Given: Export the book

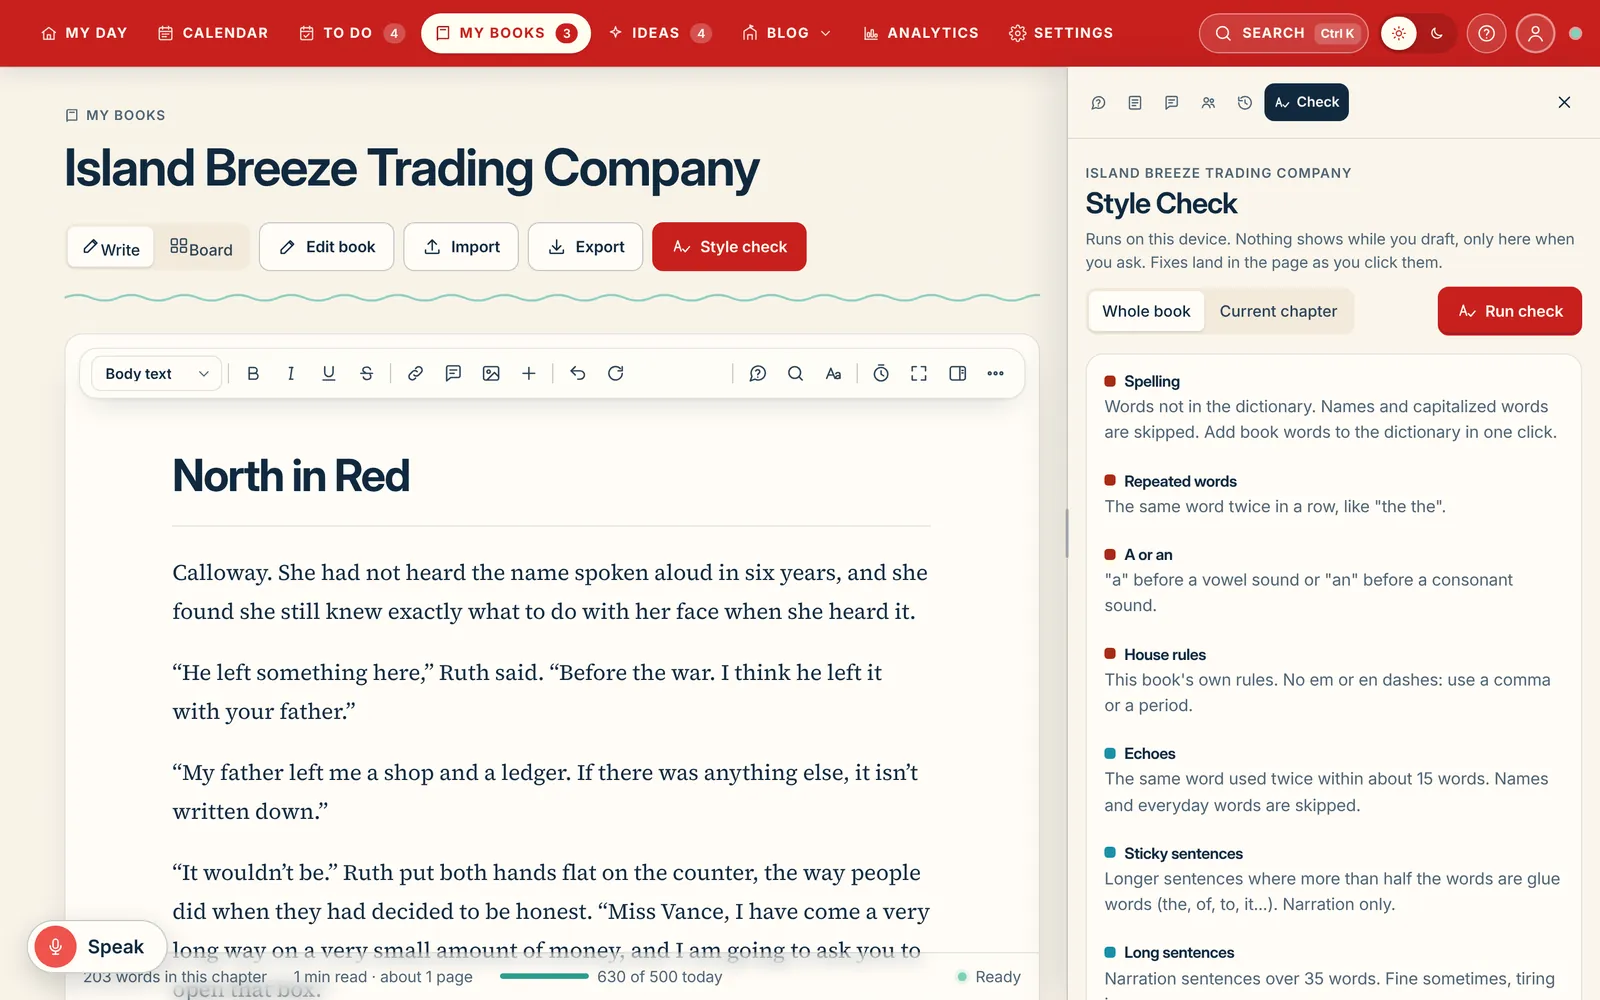Looking at the screenshot, I should pyautogui.click(x=585, y=247).
